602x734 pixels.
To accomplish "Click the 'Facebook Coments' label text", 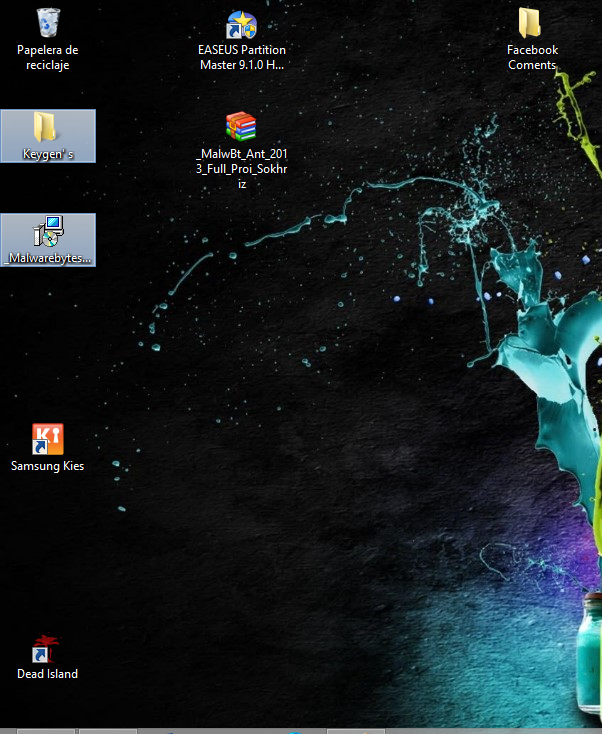I will click(532, 57).
